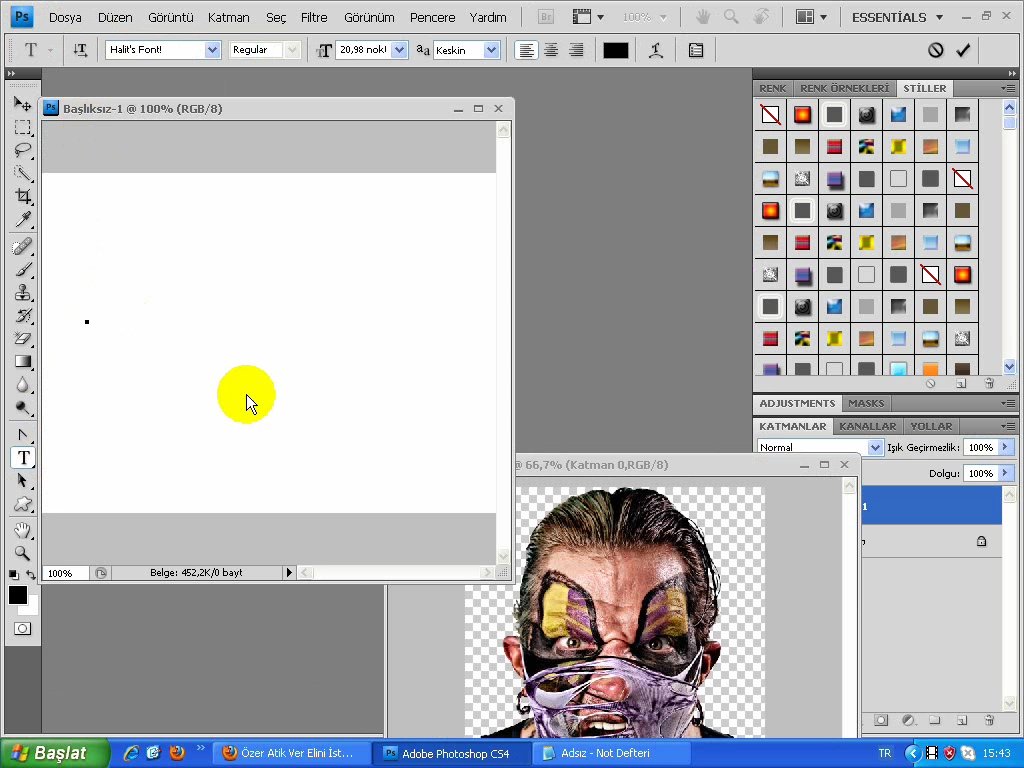Switch to the KANALLAR tab
1024x768 pixels.
[867, 426]
